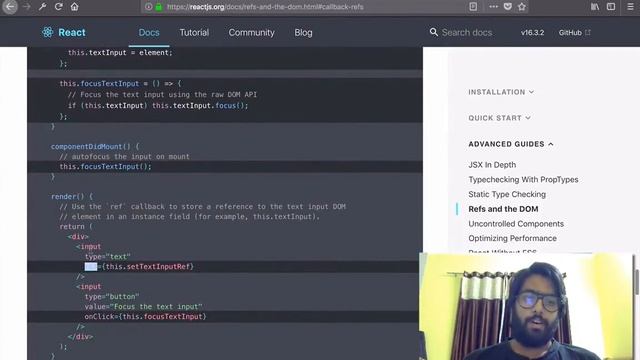Viewport: 640px width, 360px height.
Task: Show site information icon in address bar
Action: tap(149, 7)
